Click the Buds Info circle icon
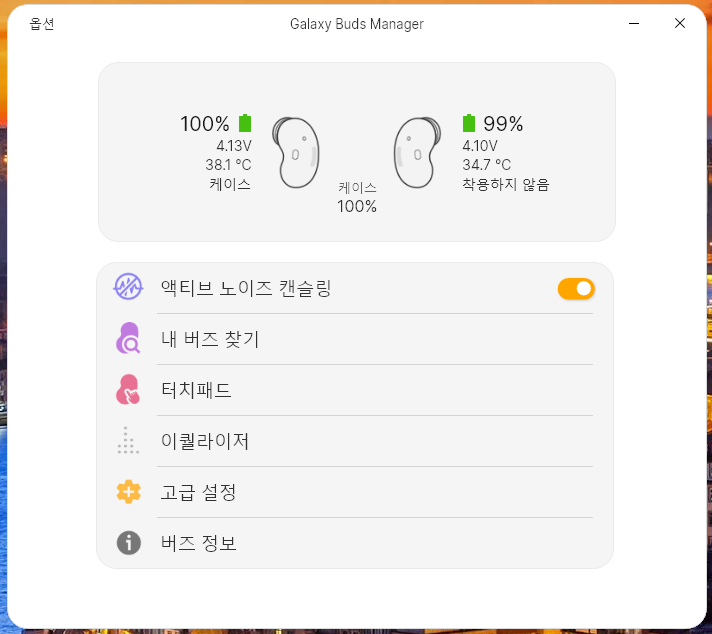This screenshot has width=712, height=634. (128, 543)
